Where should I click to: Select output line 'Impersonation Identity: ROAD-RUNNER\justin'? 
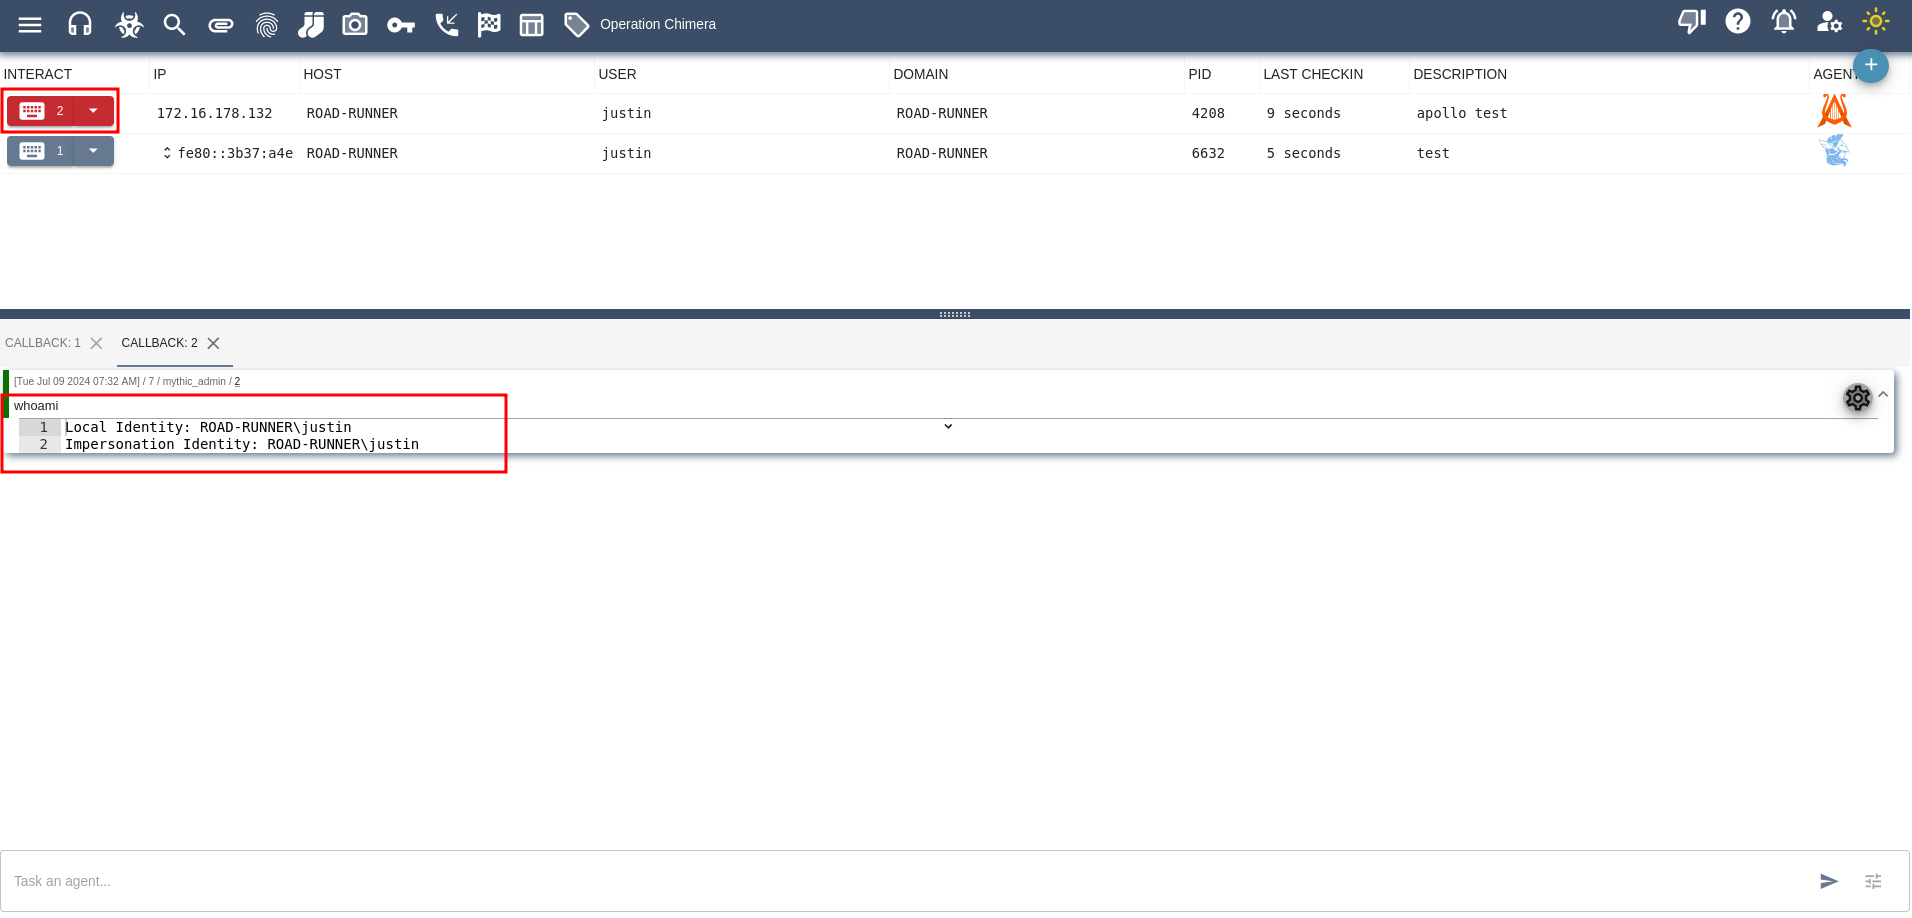(x=242, y=444)
